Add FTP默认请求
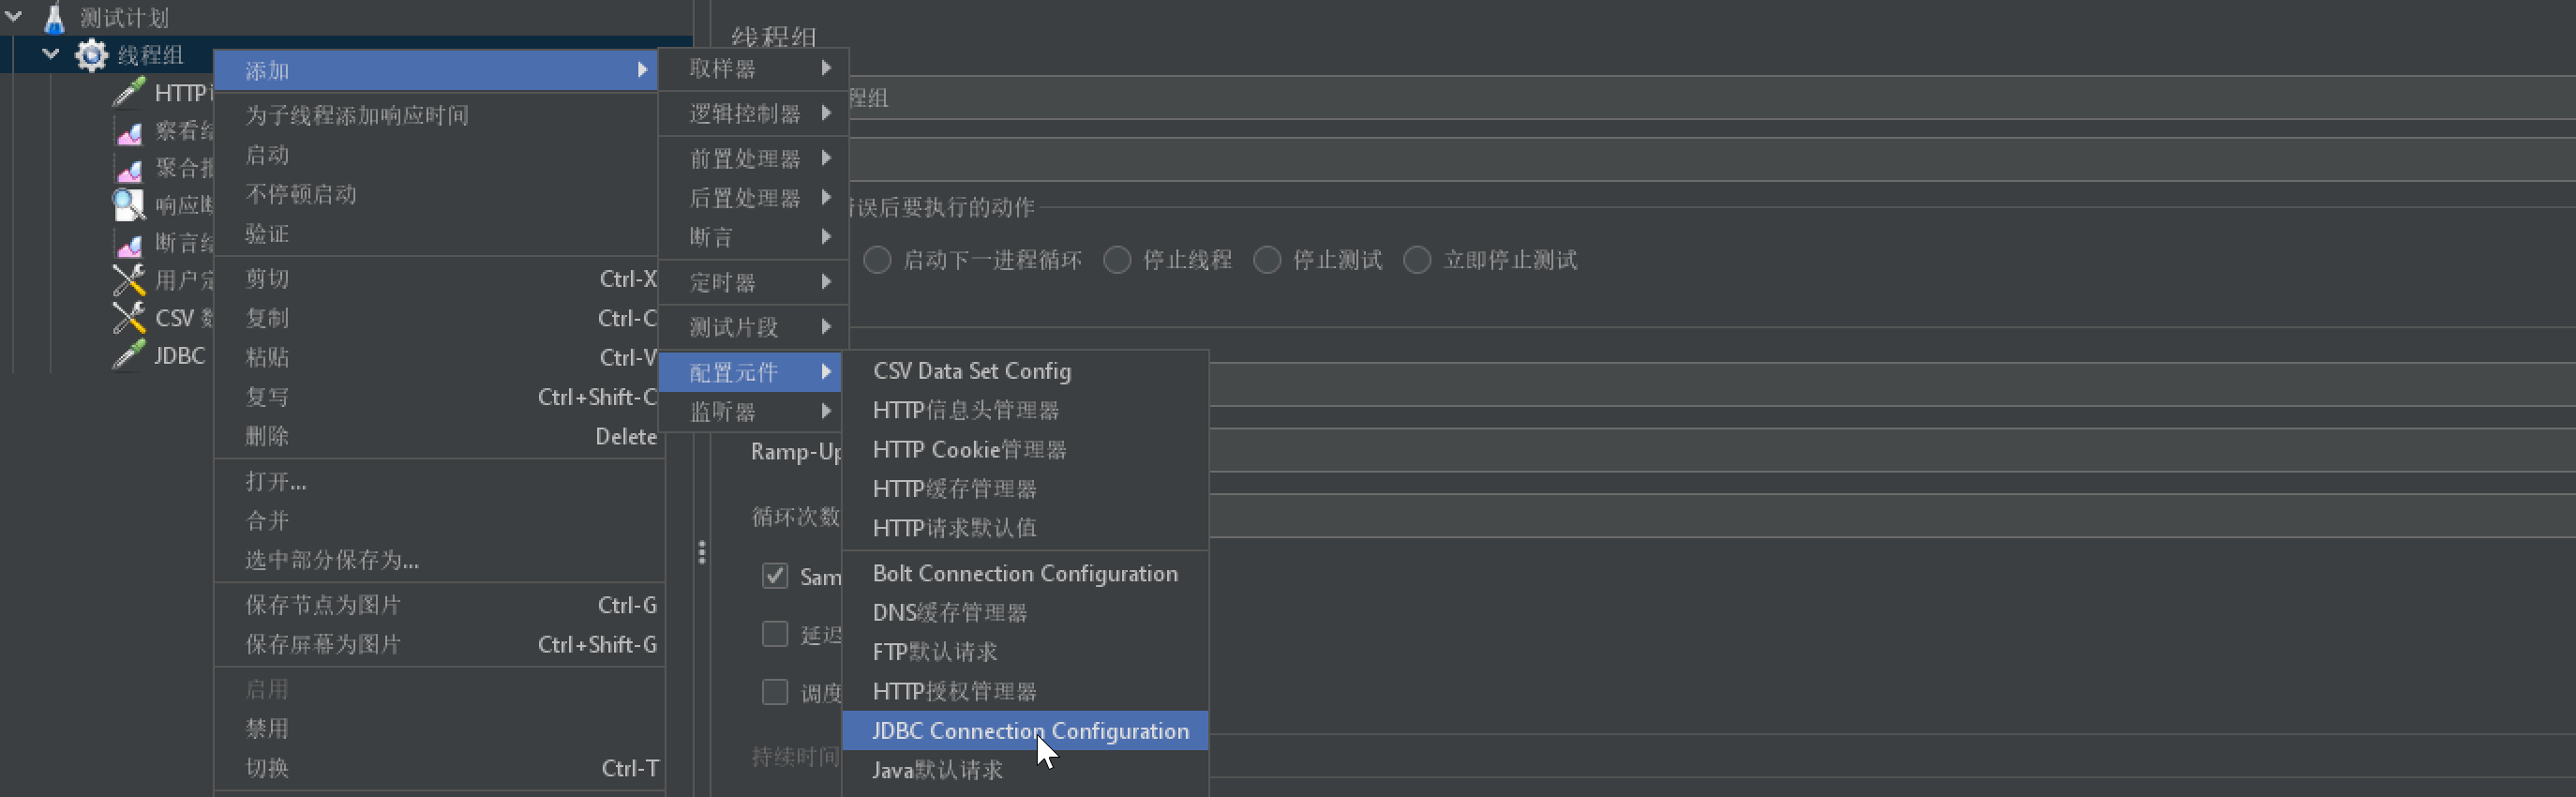Image resolution: width=2576 pixels, height=797 pixels. click(1026, 652)
